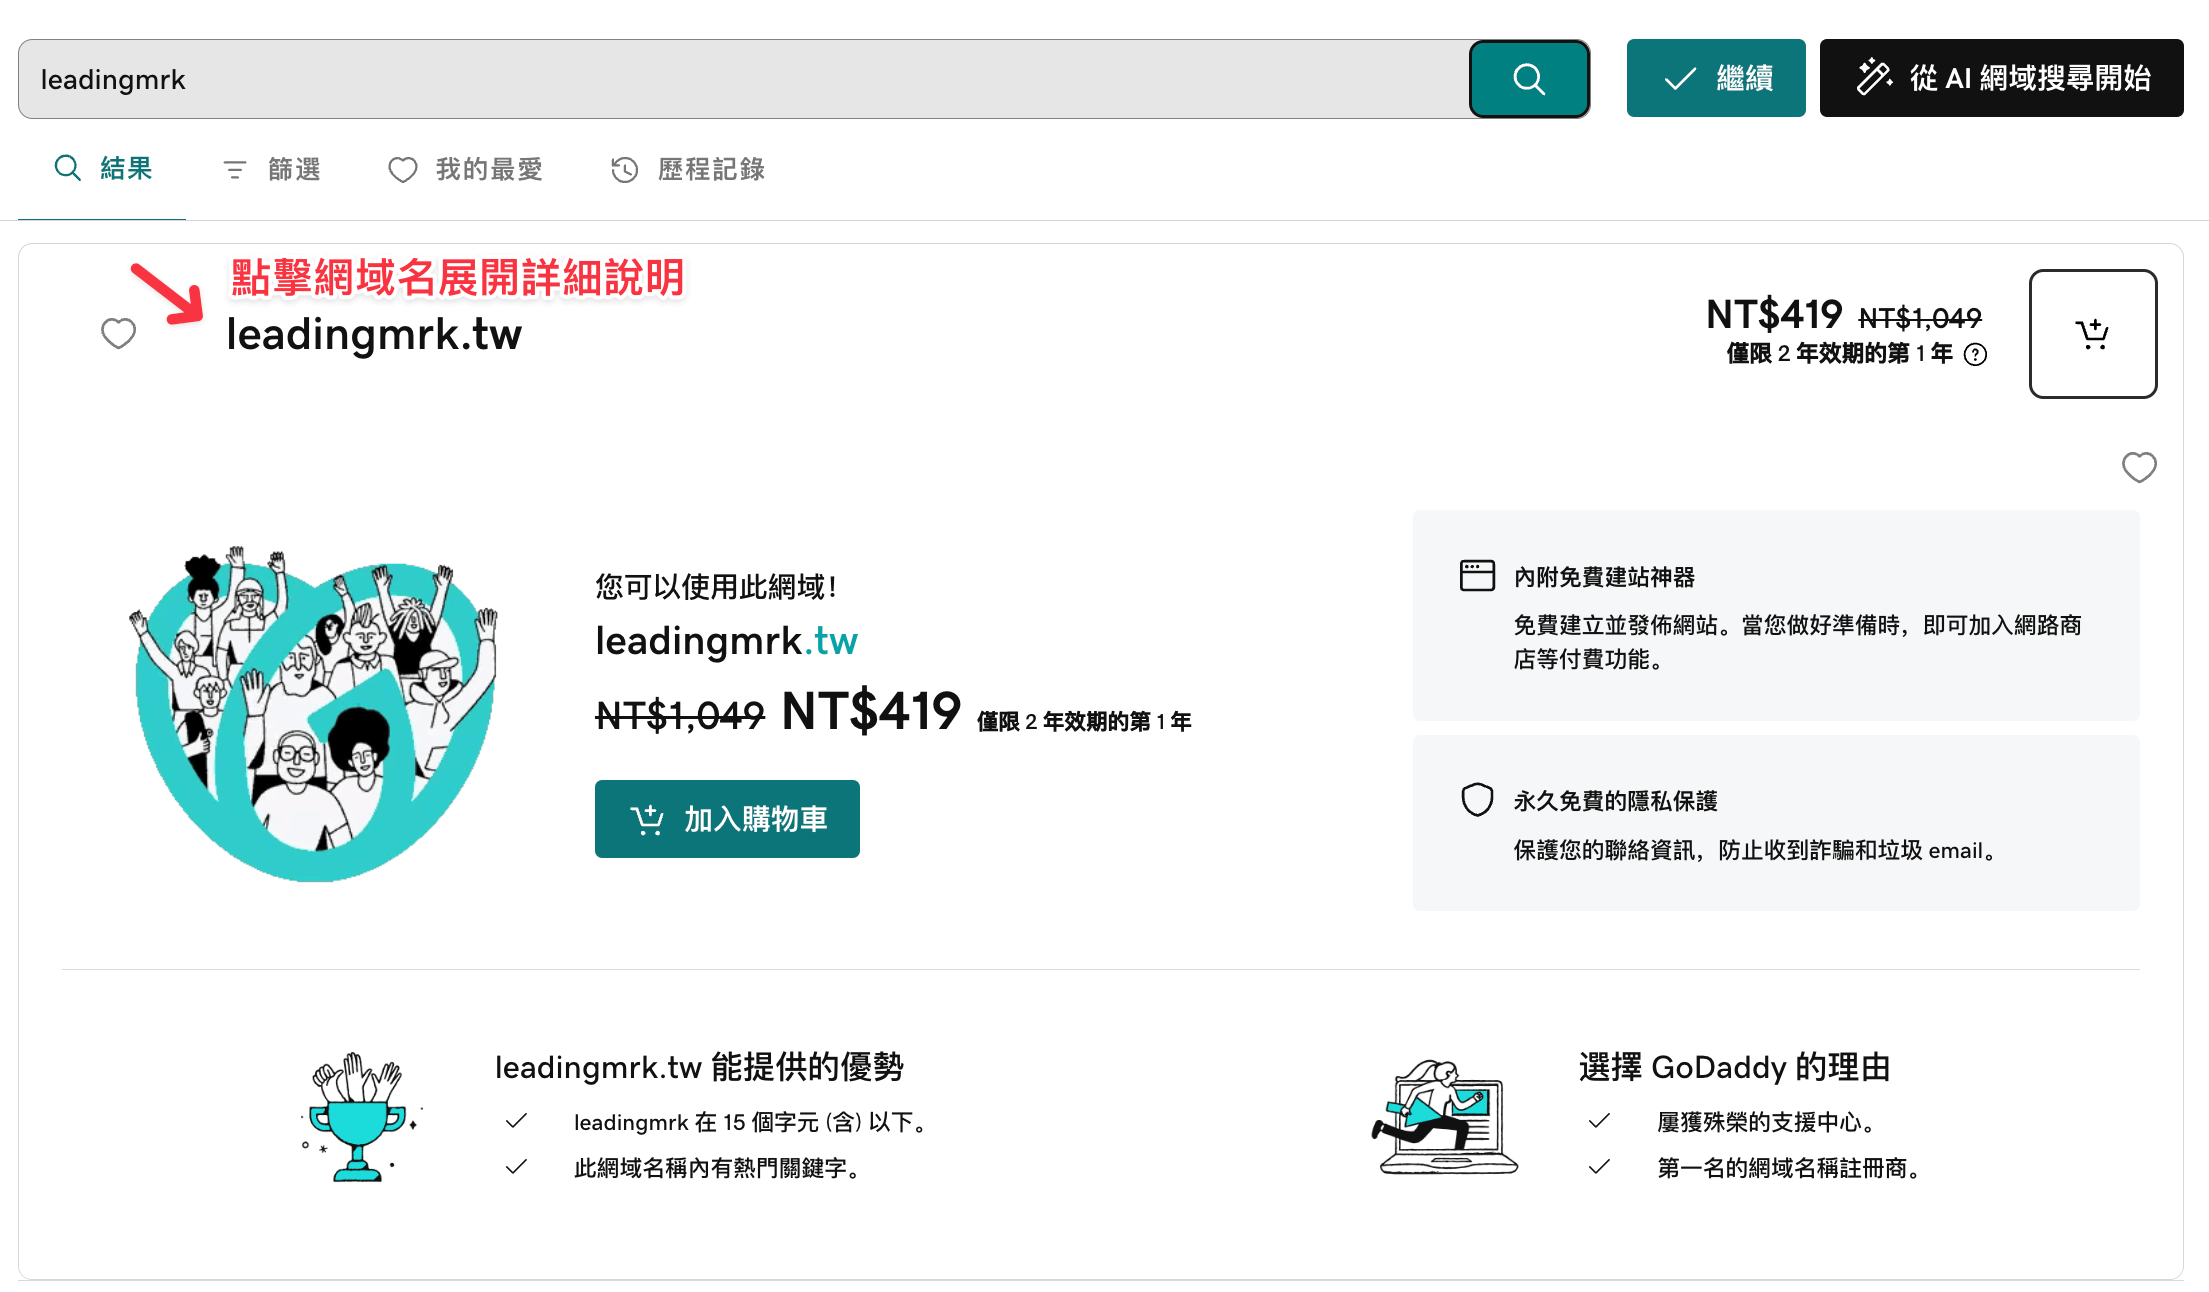Click the 此網域名稱內有熱門關鍵字 text
Image resolution: width=2209 pixels, height=1292 pixels.
[x=717, y=1168]
